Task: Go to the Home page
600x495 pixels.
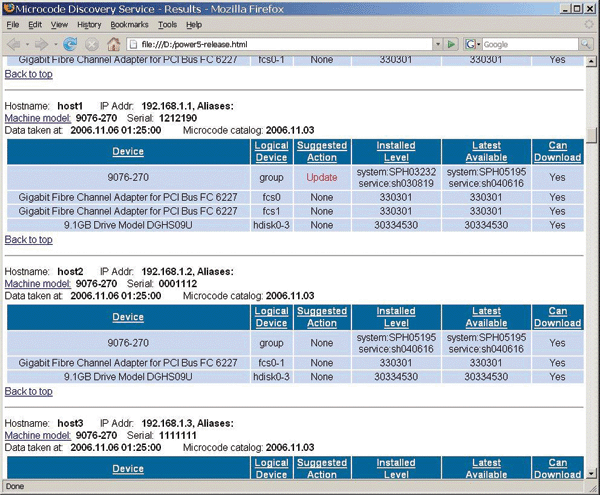Action: [114, 44]
